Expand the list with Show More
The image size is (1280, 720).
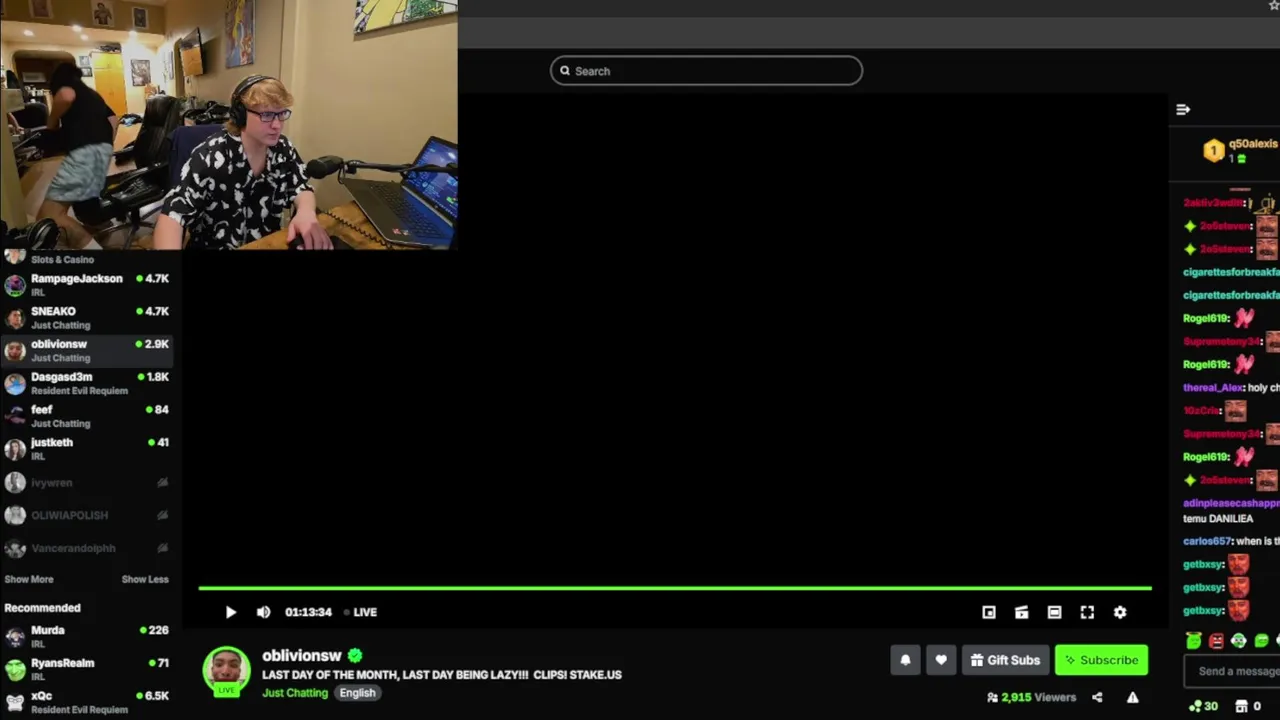29,579
